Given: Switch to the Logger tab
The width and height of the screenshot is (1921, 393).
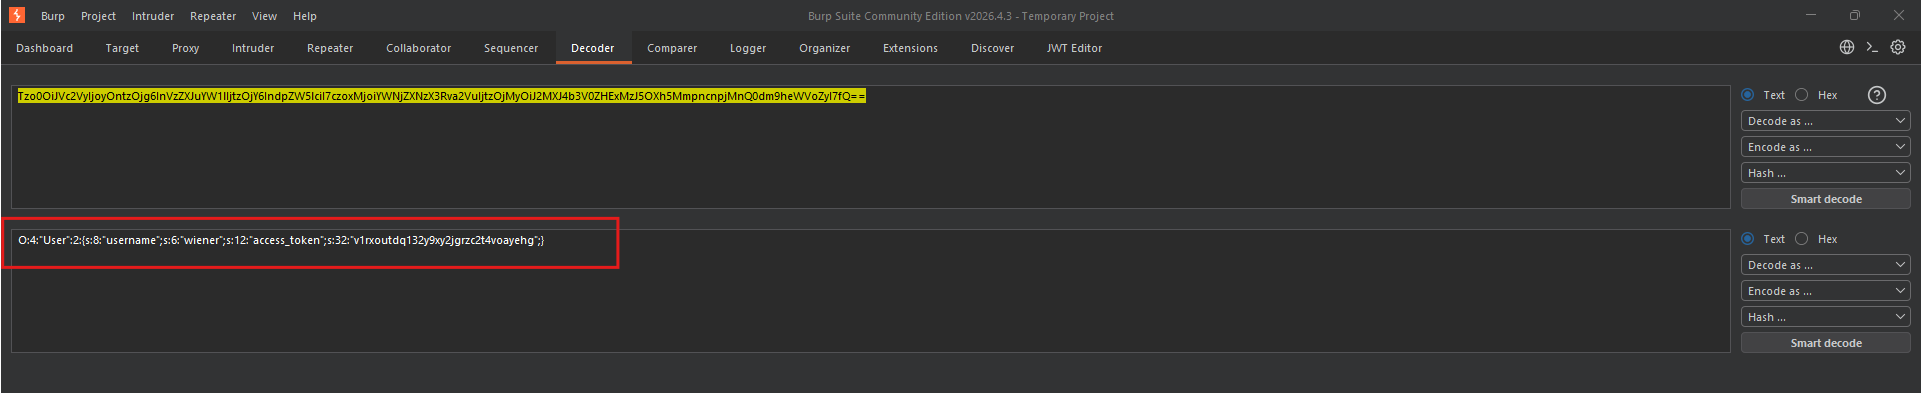Looking at the screenshot, I should click(748, 48).
